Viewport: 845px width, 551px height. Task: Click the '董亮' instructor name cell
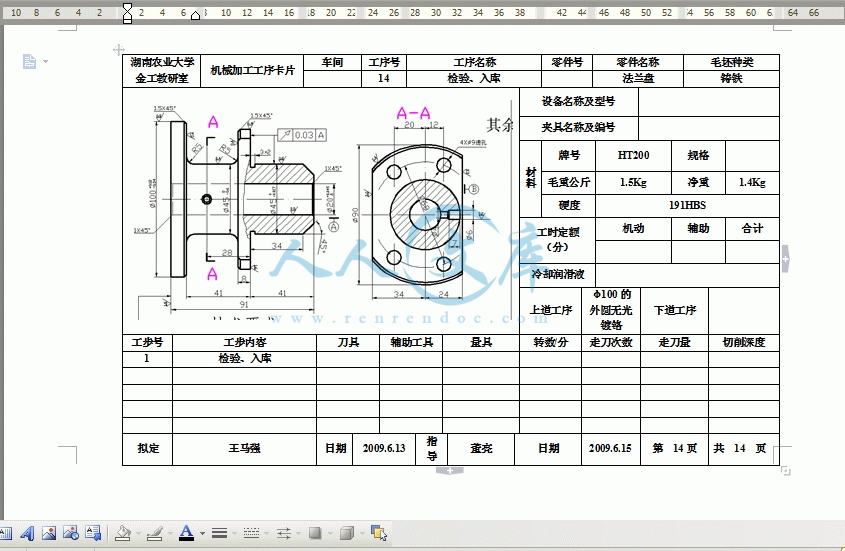point(481,449)
